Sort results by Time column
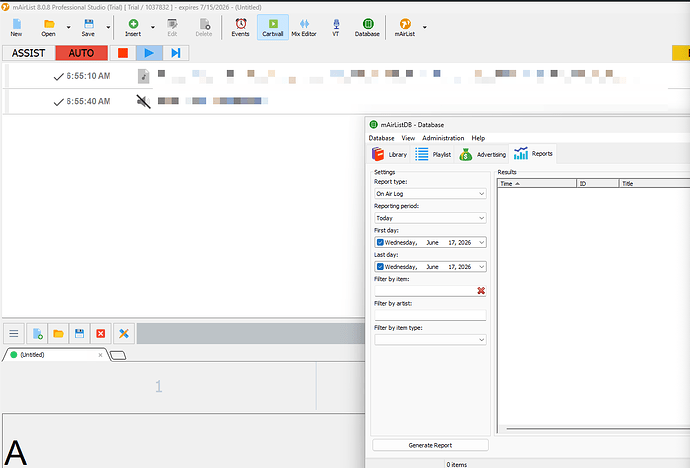This screenshot has width=690, height=468. coord(537,183)
